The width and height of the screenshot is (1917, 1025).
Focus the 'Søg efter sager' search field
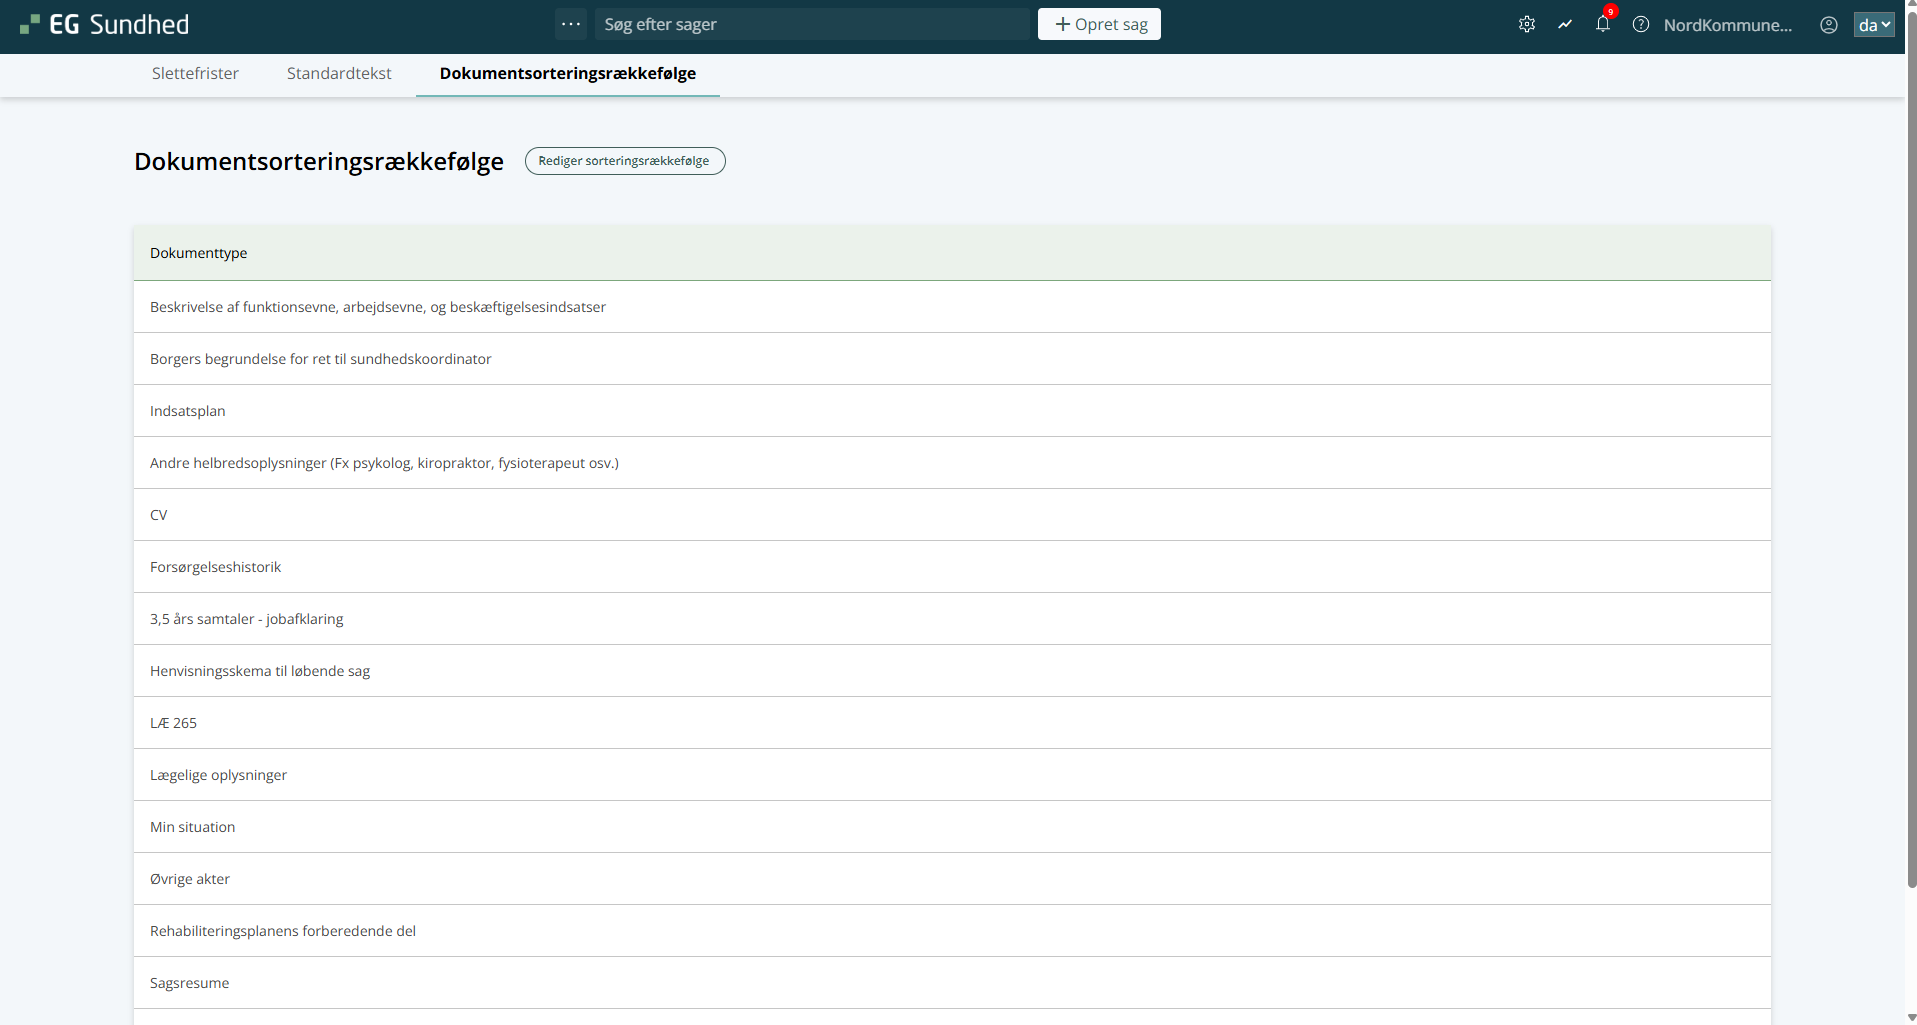coord(811,24)
